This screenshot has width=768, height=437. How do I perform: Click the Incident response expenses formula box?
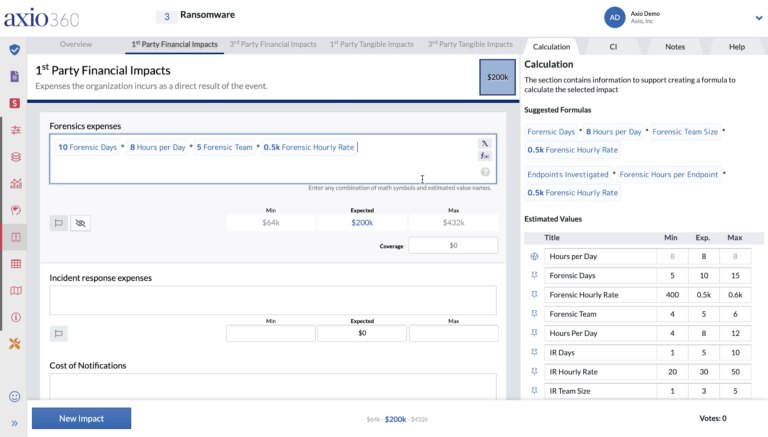(x=273, y=300)
